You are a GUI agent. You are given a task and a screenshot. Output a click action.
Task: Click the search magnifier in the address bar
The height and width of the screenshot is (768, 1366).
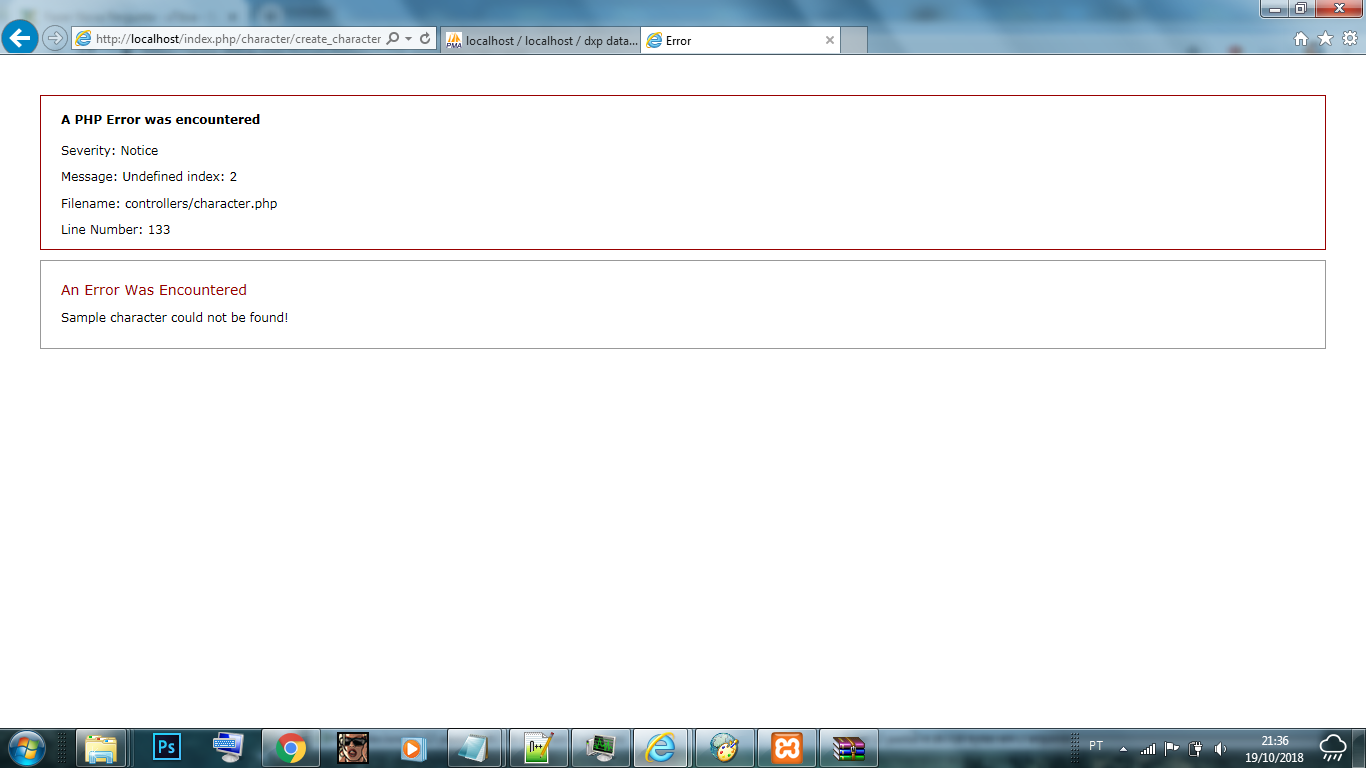point(392,39)
